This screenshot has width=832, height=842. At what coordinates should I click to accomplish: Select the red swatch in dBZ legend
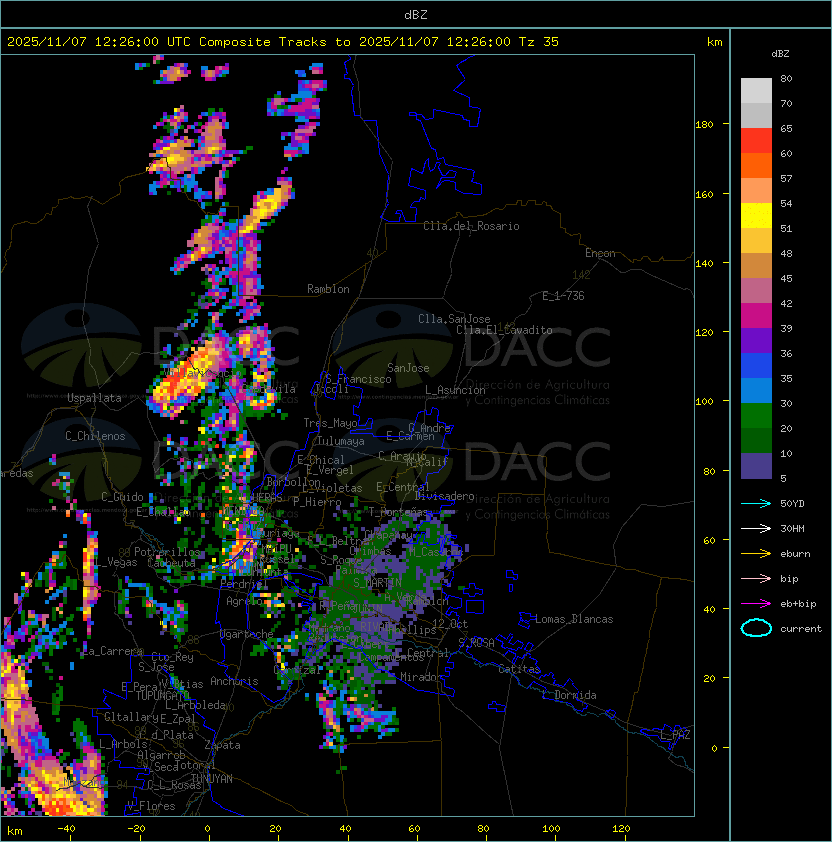[x=756, y=140]
